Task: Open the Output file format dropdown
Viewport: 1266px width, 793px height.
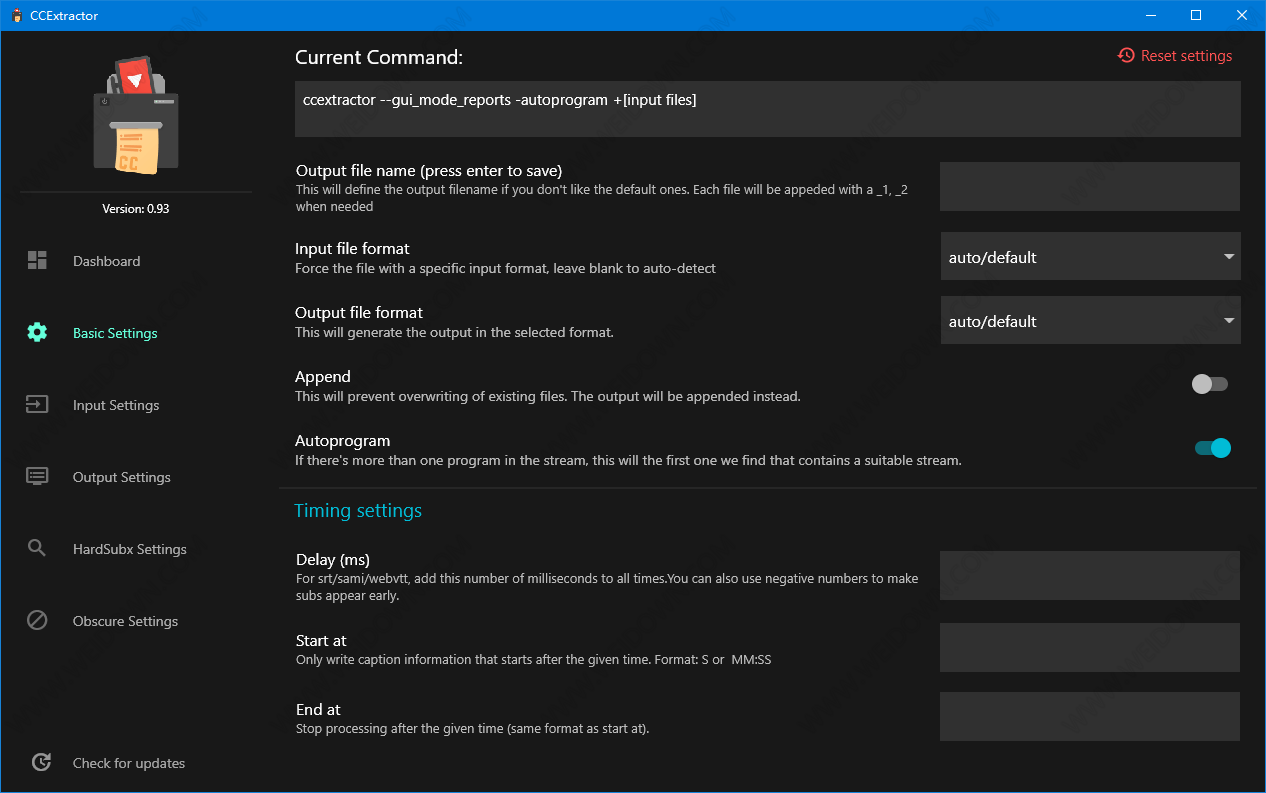Action: pyautogui.click(x=1091, y=321)
